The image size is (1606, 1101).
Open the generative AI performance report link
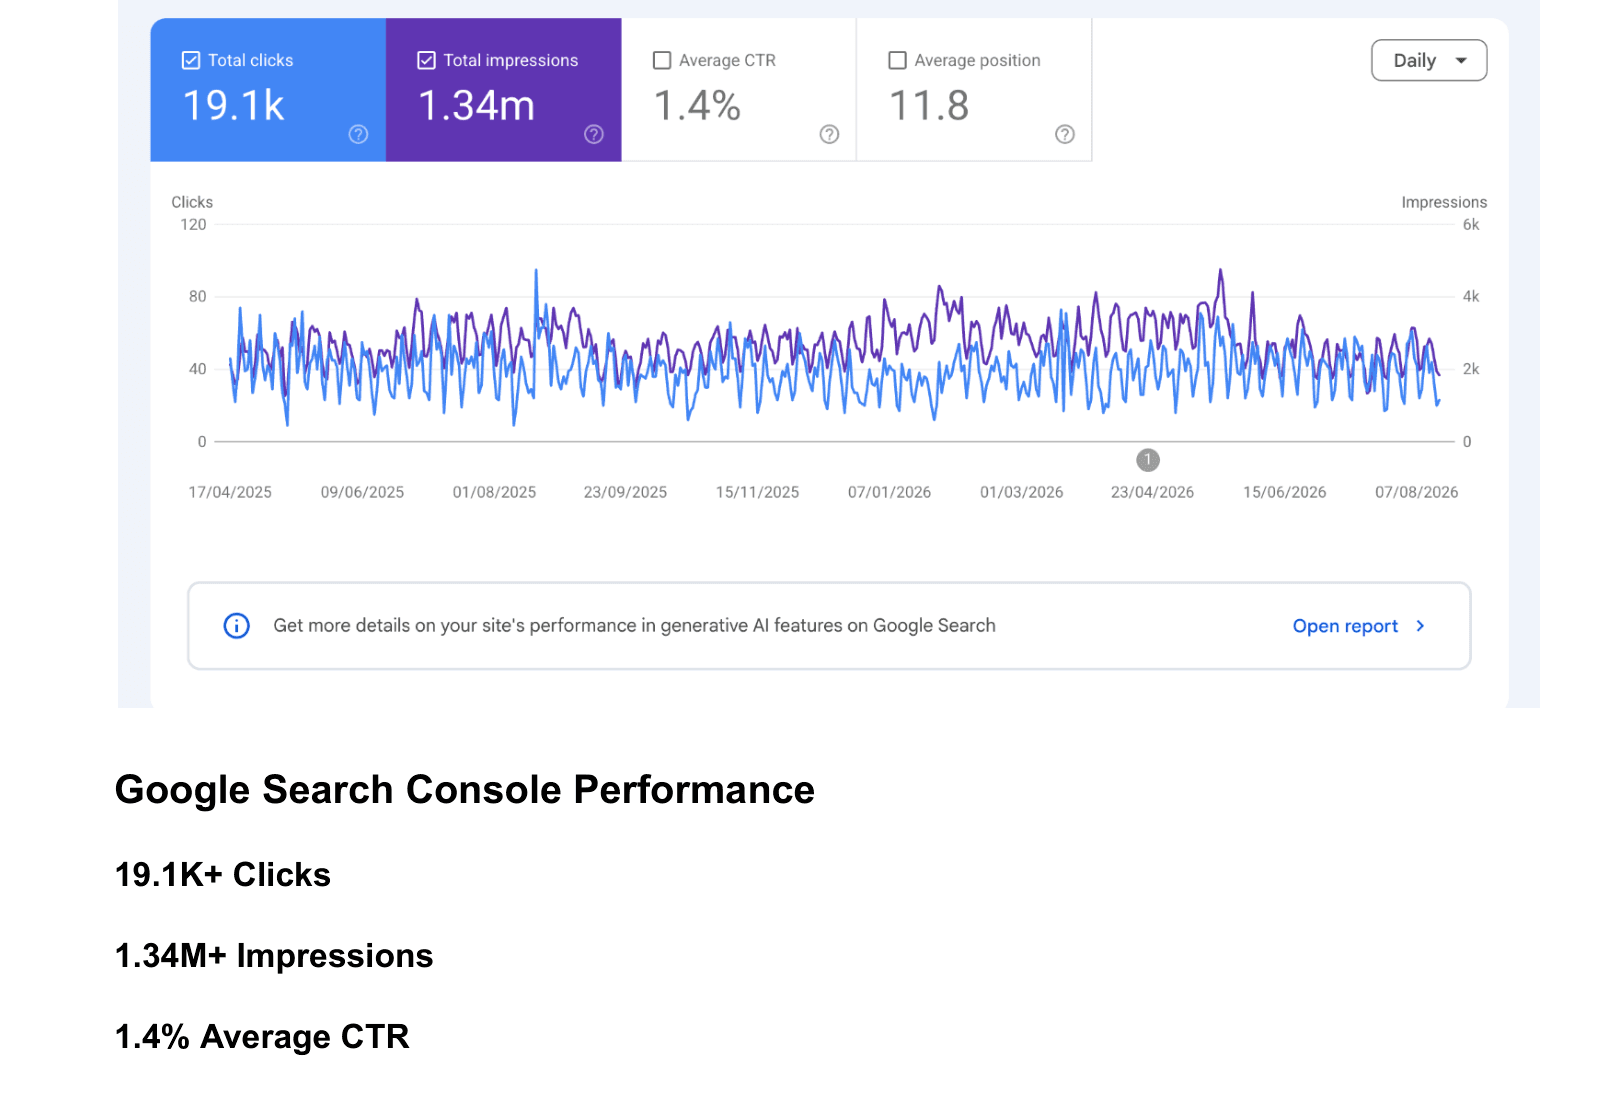[1345, 626]
